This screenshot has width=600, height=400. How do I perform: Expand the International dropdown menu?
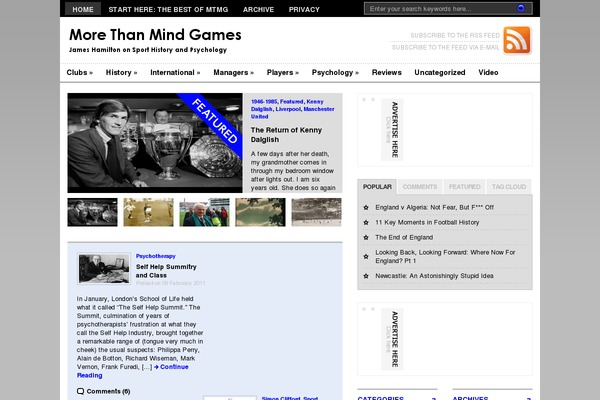tap(175, 72)
